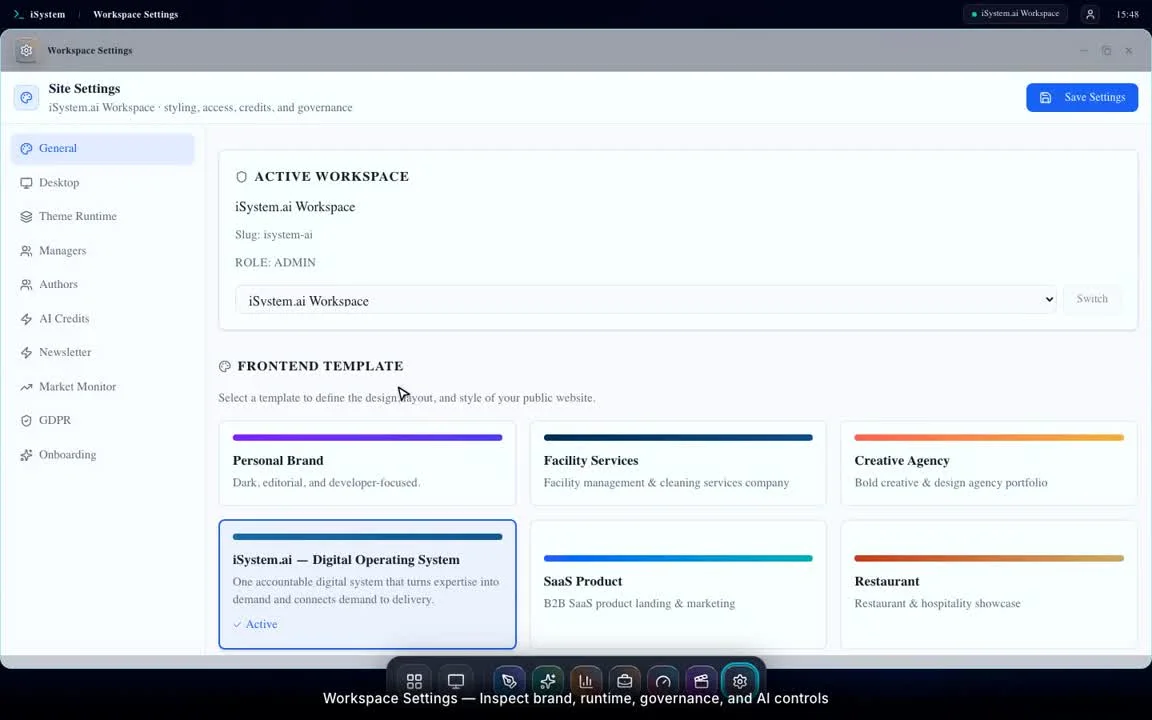This screenshot has width=1152, height=720.
Task: Open the pen nib app in dock
Action: click(x=508, y=681)
